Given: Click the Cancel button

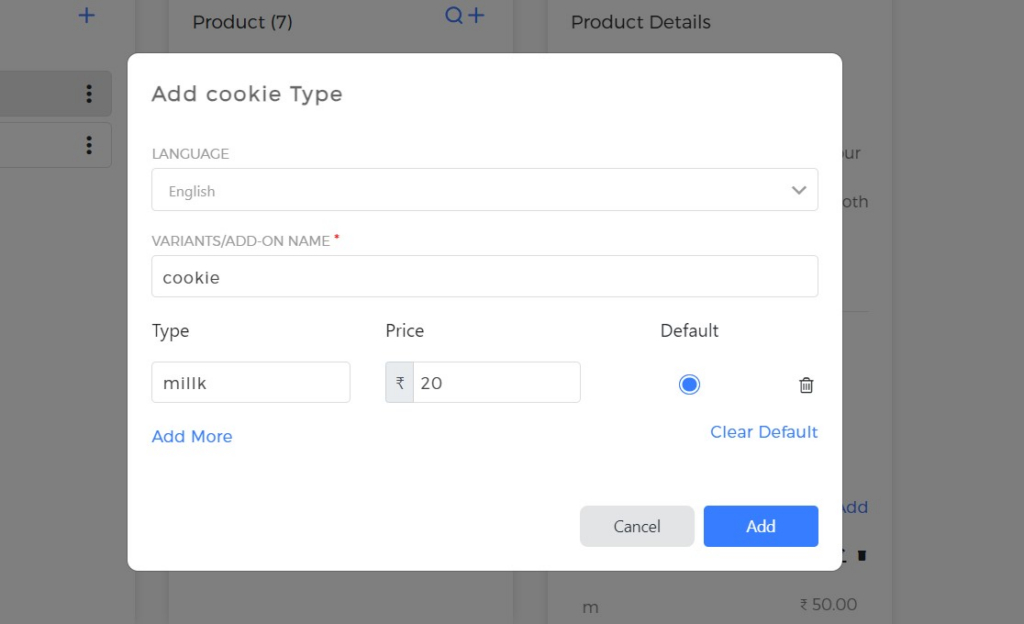Looking at the screenshot, I should (637, 526).
